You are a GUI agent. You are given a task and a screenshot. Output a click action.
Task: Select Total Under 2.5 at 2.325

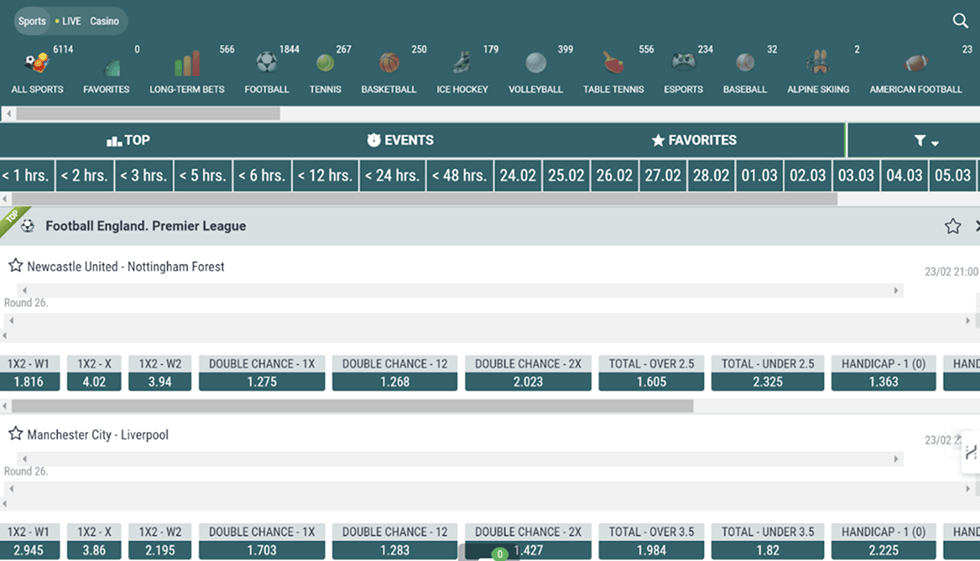[768, 373]
